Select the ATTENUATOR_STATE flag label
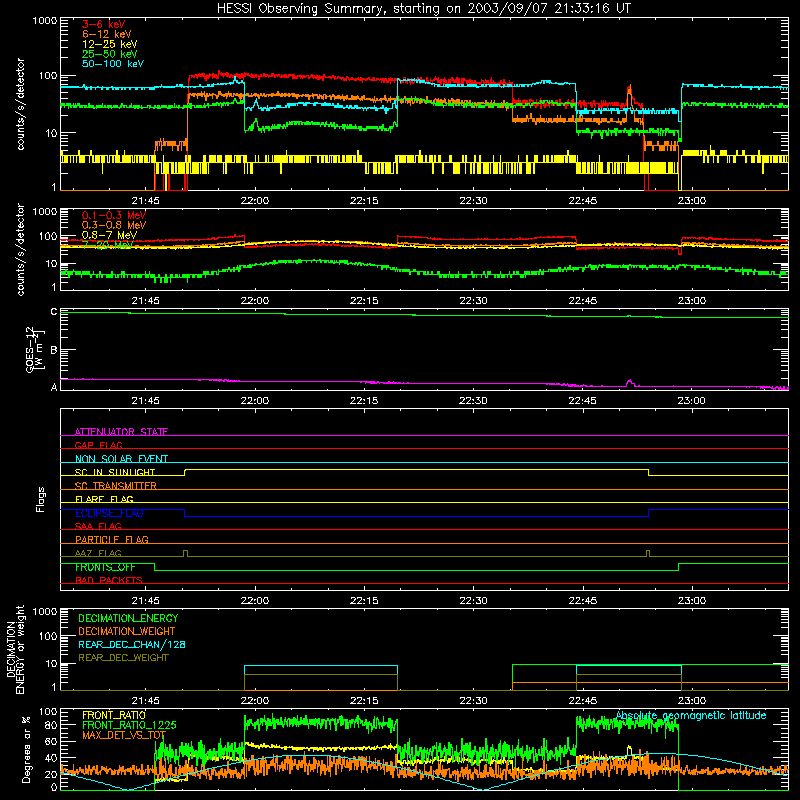Image resolution: width=800 pixels, height=800 pixels. pos(121,432)
